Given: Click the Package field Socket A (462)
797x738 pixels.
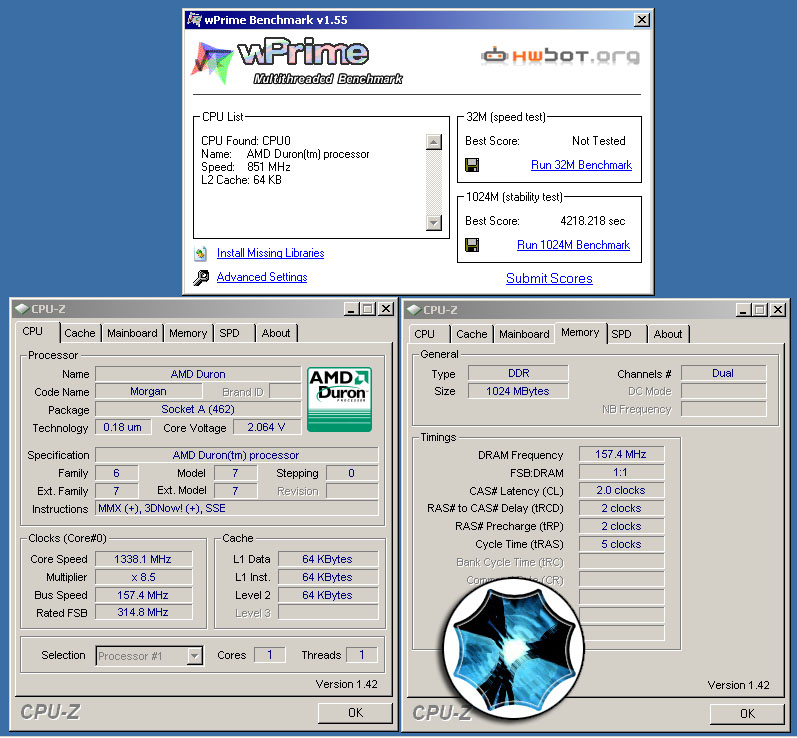Looking at the screenshot, I should [198, 409].
